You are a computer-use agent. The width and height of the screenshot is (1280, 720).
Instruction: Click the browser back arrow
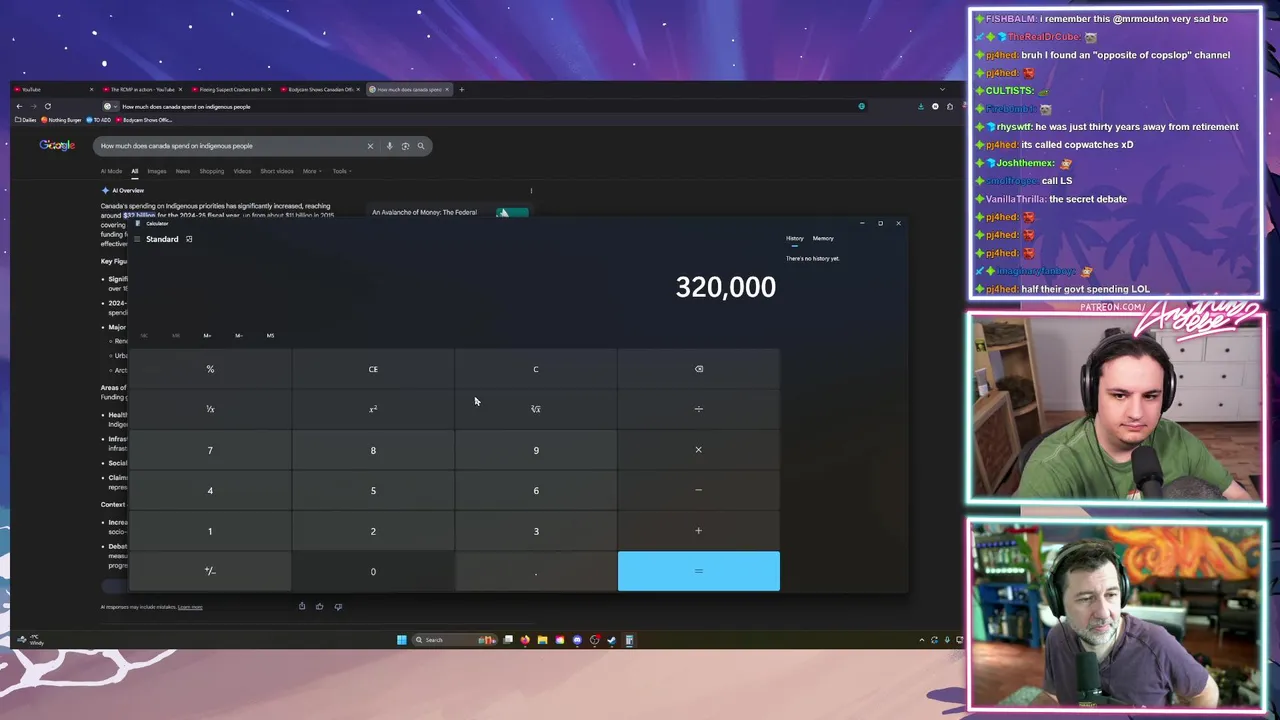(19, 106)
